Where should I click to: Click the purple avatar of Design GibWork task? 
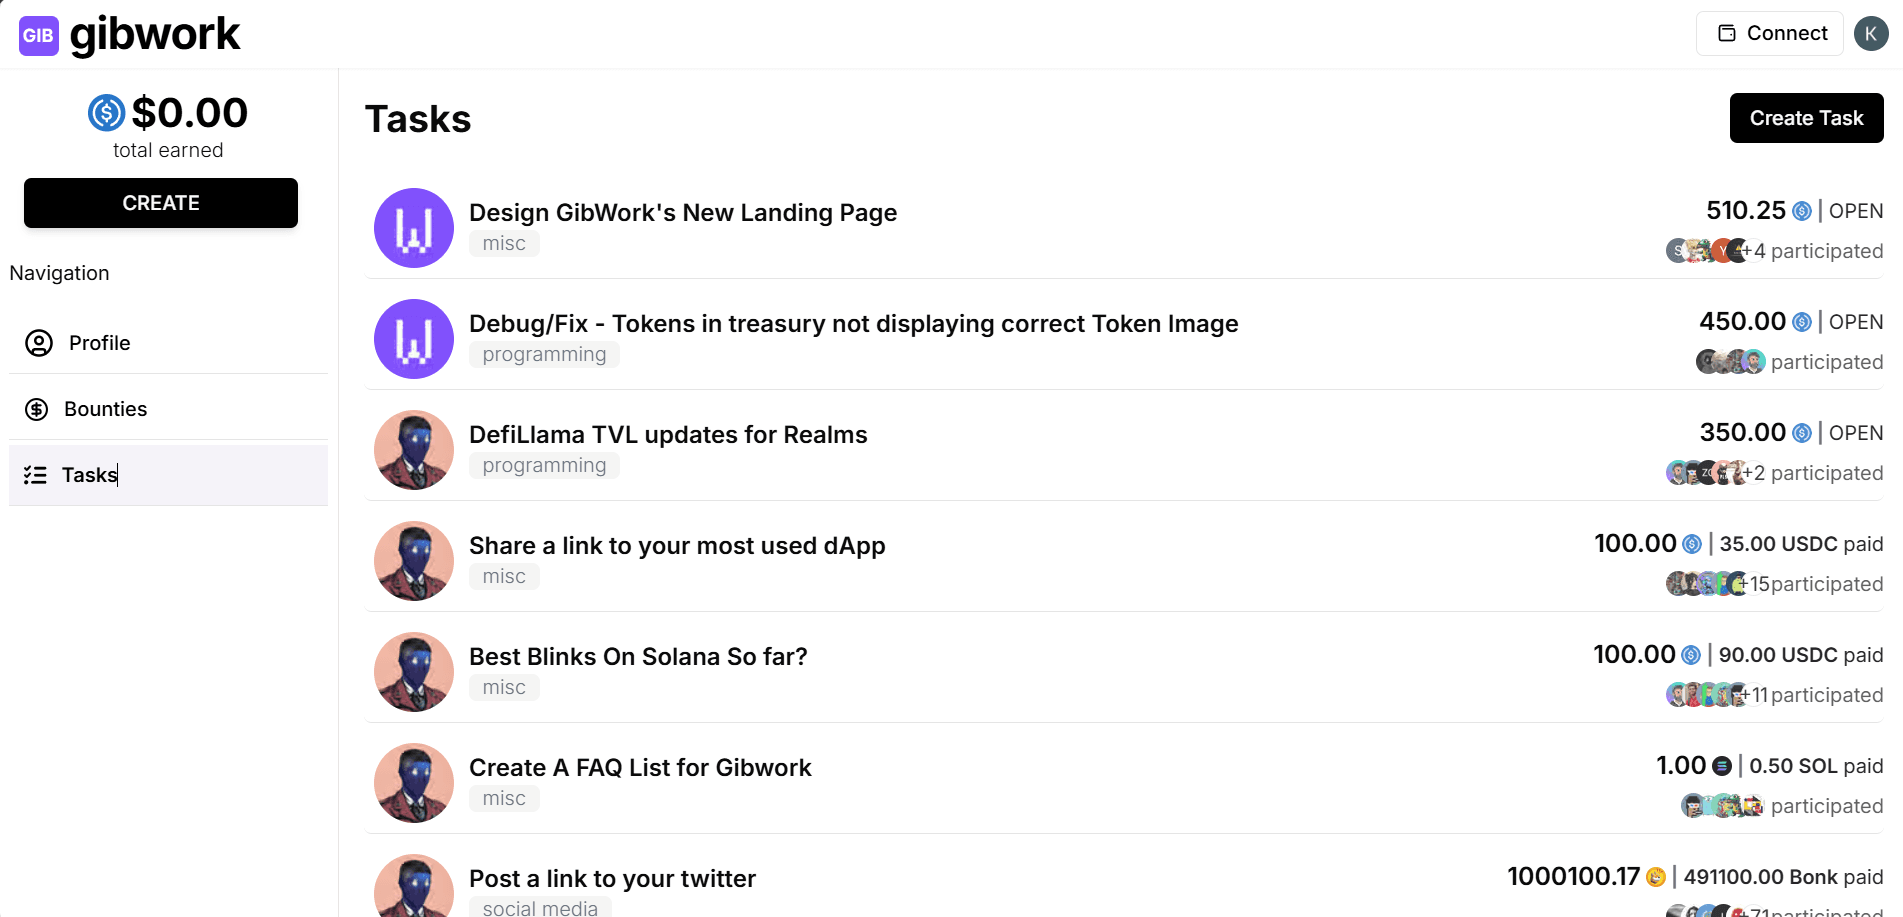tap(414, 228)
